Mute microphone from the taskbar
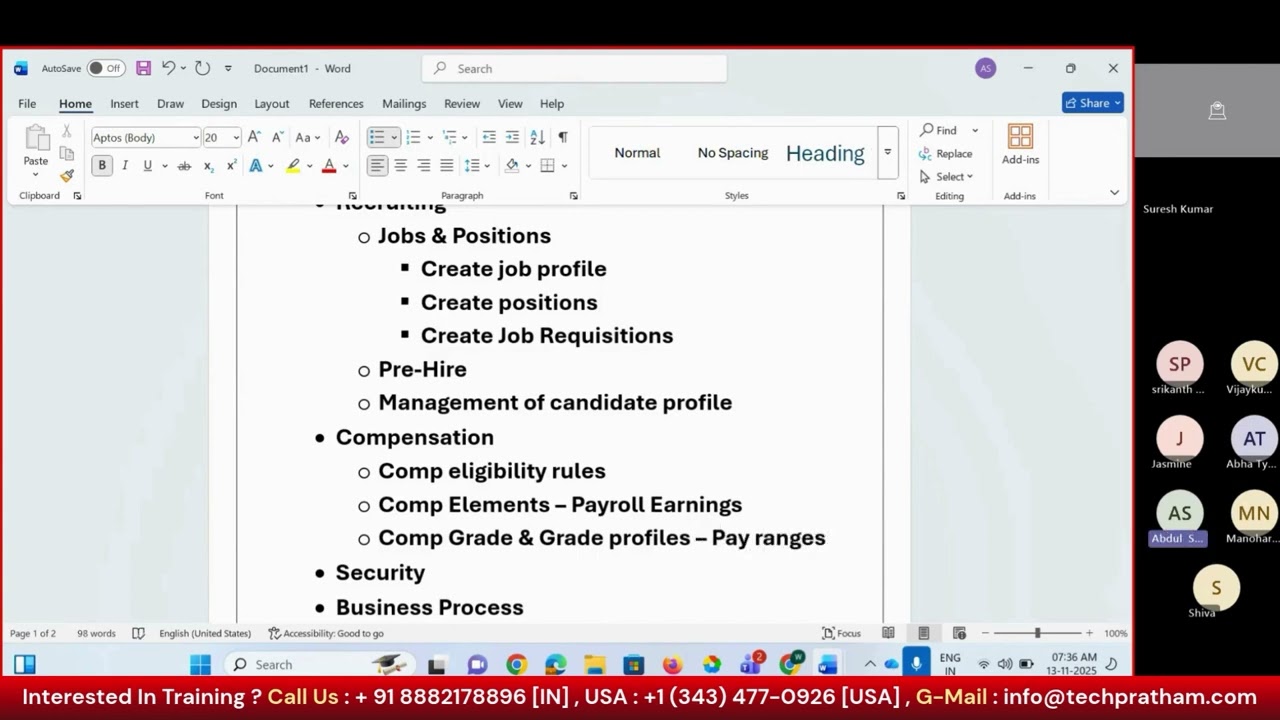The image size is (1280, 720). pos(916,664)
